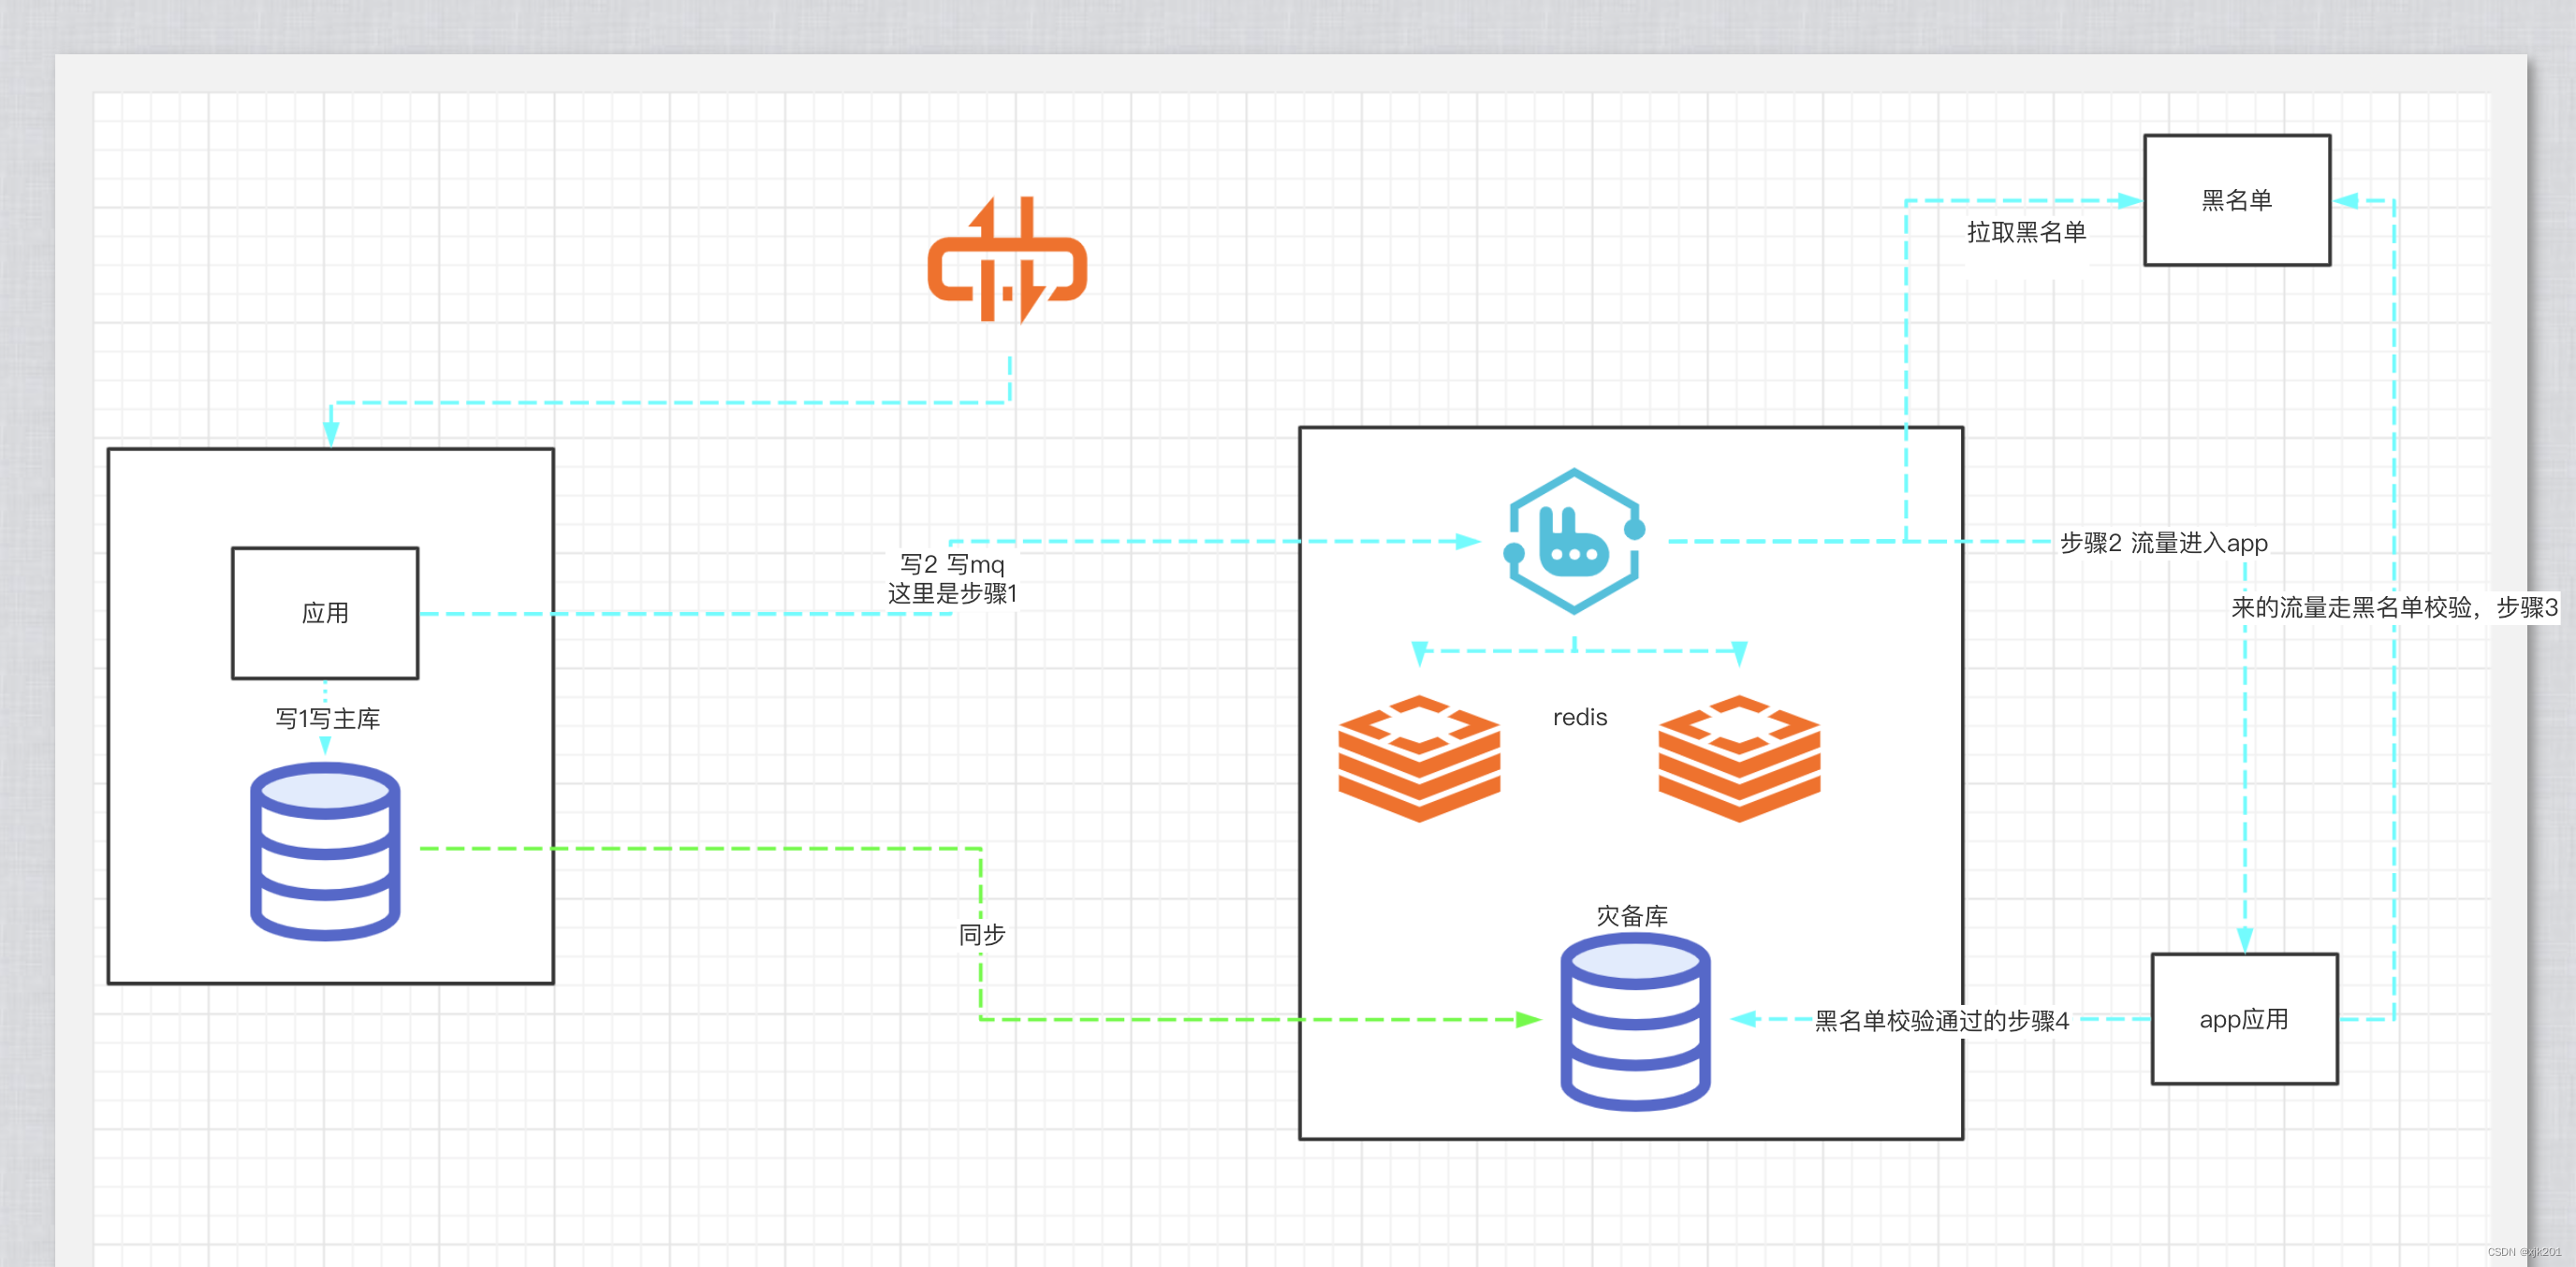
Task: Click the 来的流量走黑名单校验 步骤3 label
Action: 2394,607
